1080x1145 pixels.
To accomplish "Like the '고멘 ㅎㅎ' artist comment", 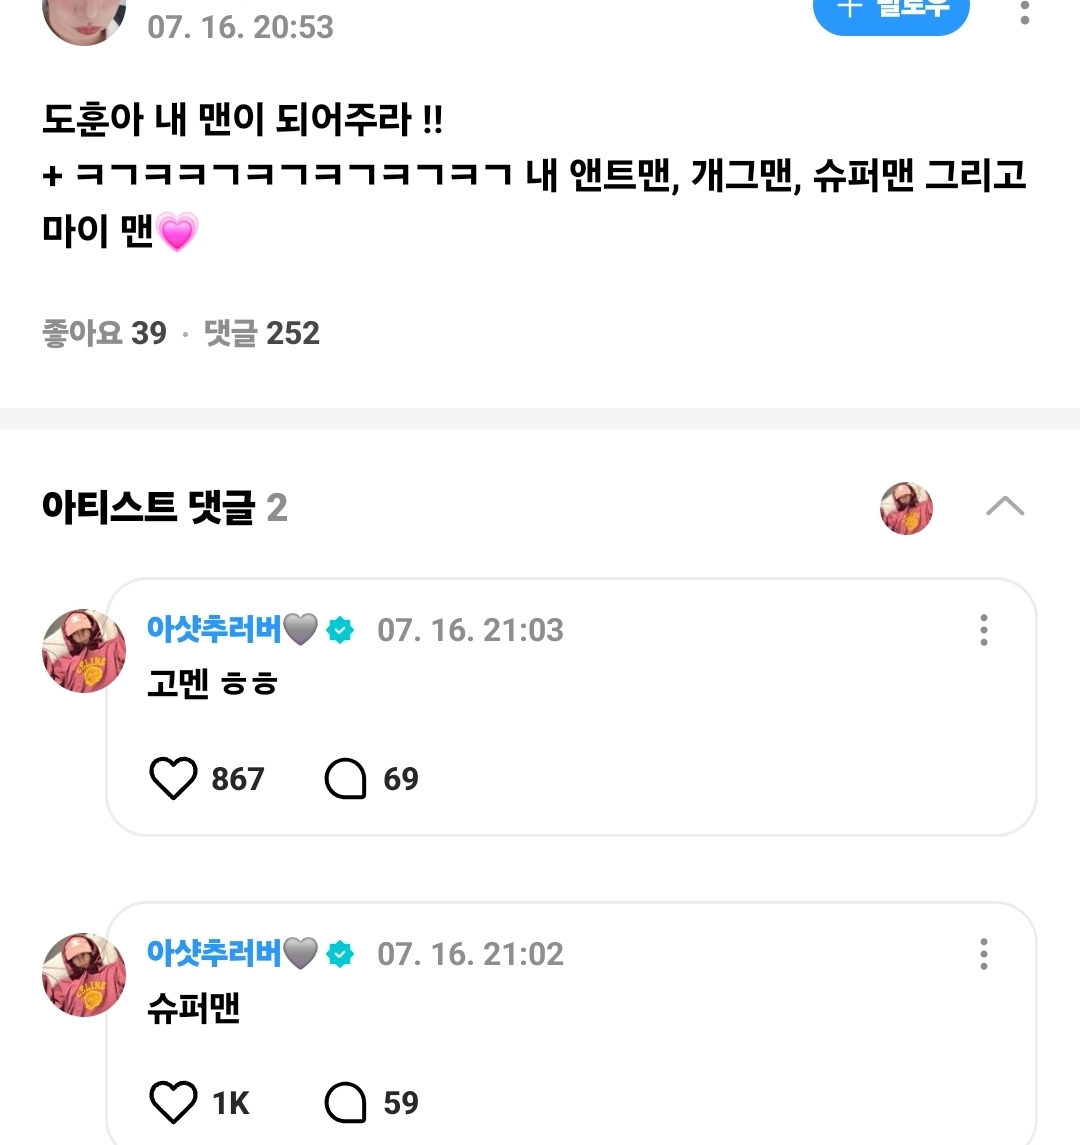I will point(173,778).
